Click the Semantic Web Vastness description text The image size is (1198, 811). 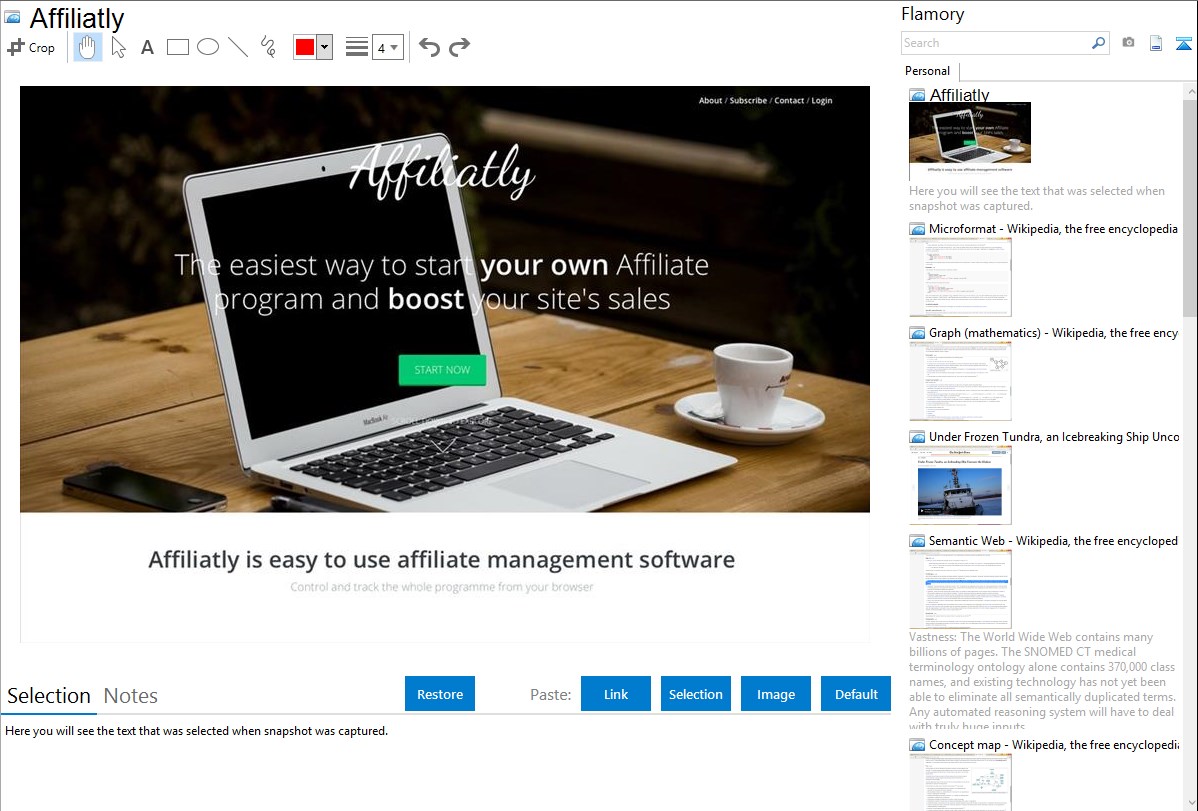tap(1042, 681)
